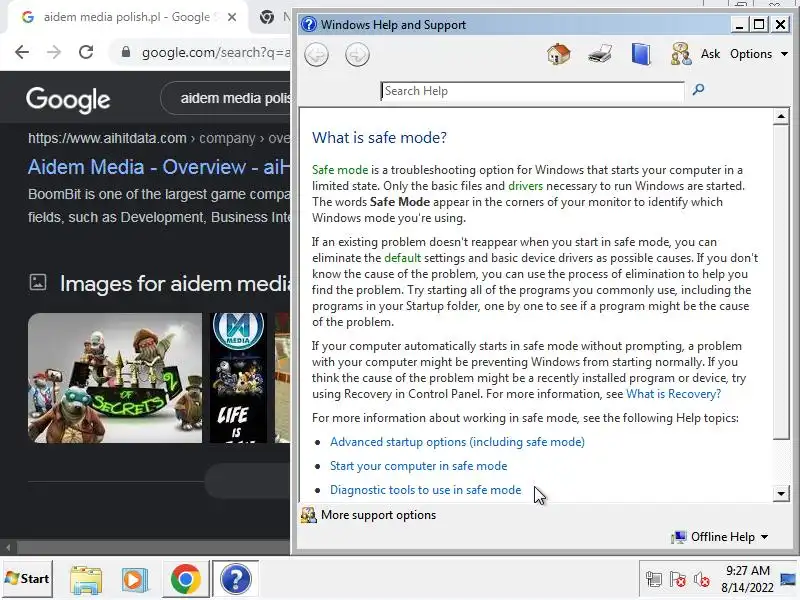Click Help scrollbar down arrow

coord(781,493)
